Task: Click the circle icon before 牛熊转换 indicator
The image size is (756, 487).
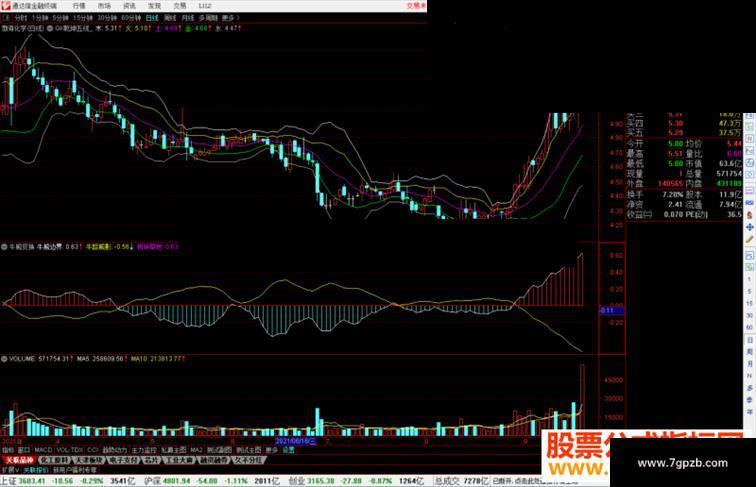Action: click(x=4, y=246)
